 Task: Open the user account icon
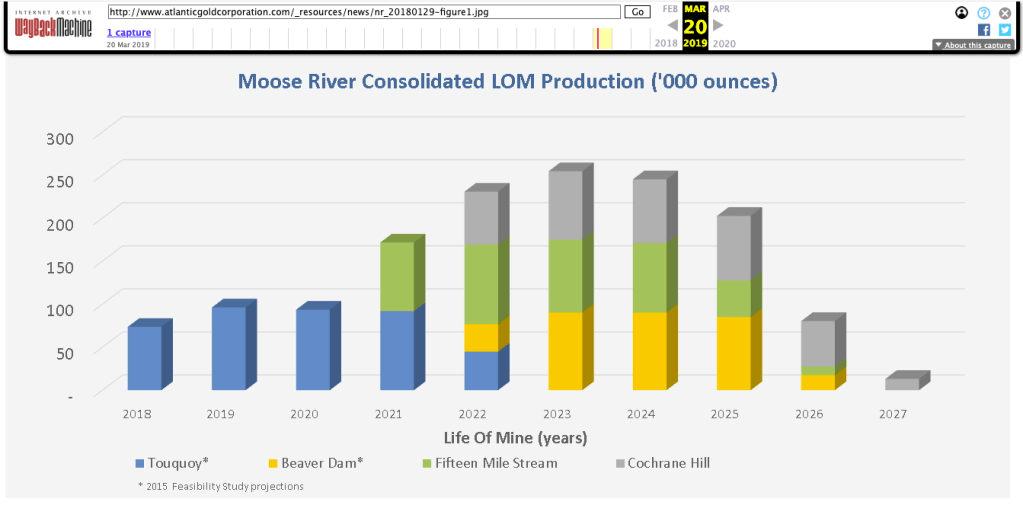tap(961, 13)
